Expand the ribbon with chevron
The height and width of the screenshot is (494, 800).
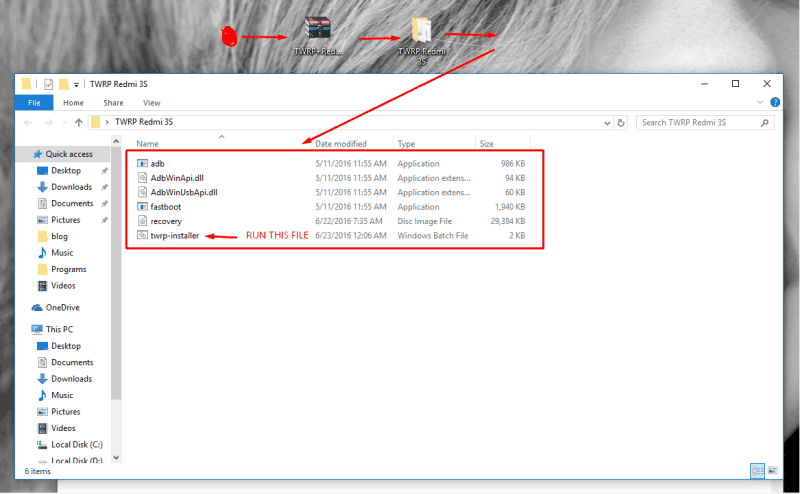click(x=760, y=102)
